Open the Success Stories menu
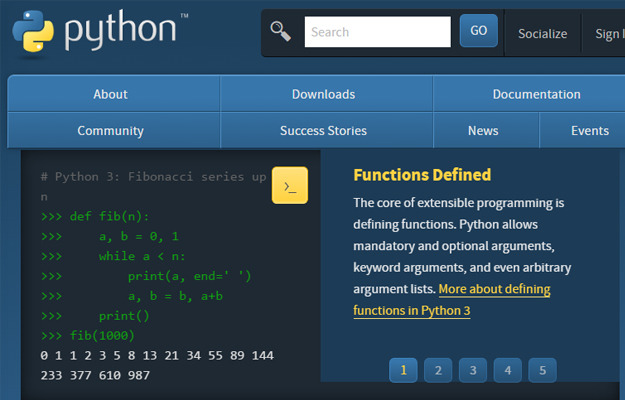Image resolution: width=625 pixels, height=400 pixels. [x=326, y=131]
